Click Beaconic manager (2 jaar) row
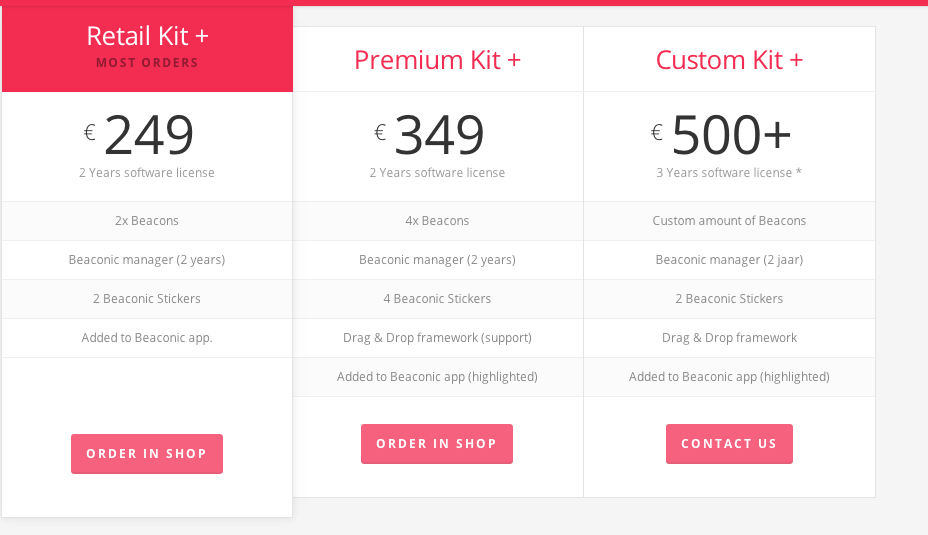This screenshot has height=535, width=928. [x=729, y=260]
